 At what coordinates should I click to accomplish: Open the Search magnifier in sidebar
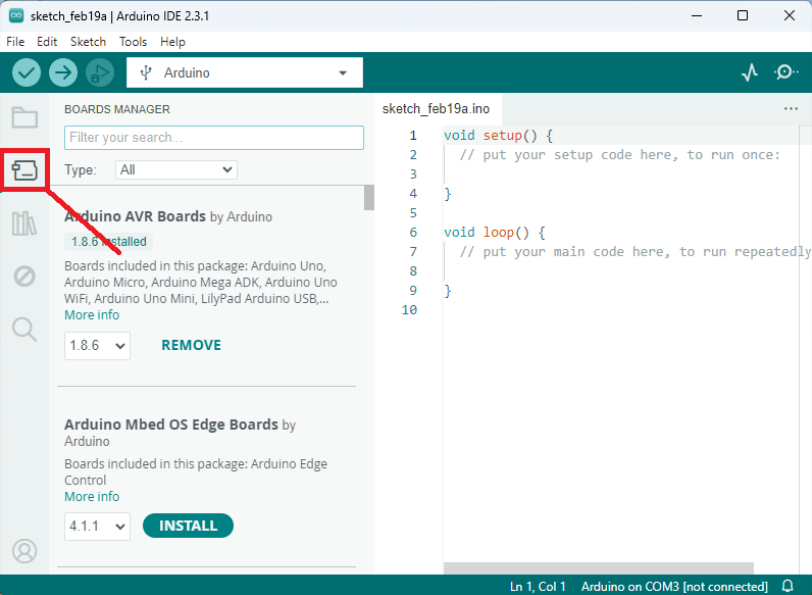[25, 329]
